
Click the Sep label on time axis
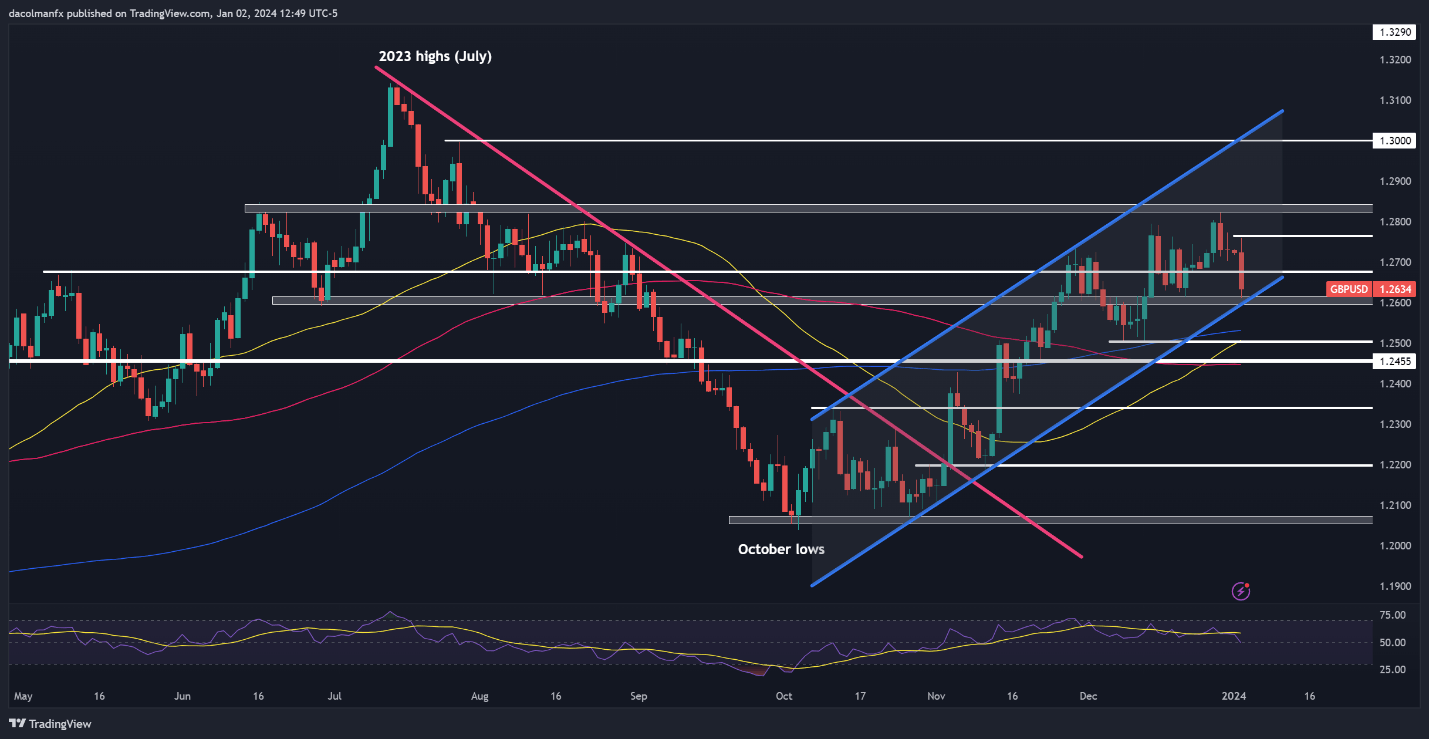click(637, 695)
